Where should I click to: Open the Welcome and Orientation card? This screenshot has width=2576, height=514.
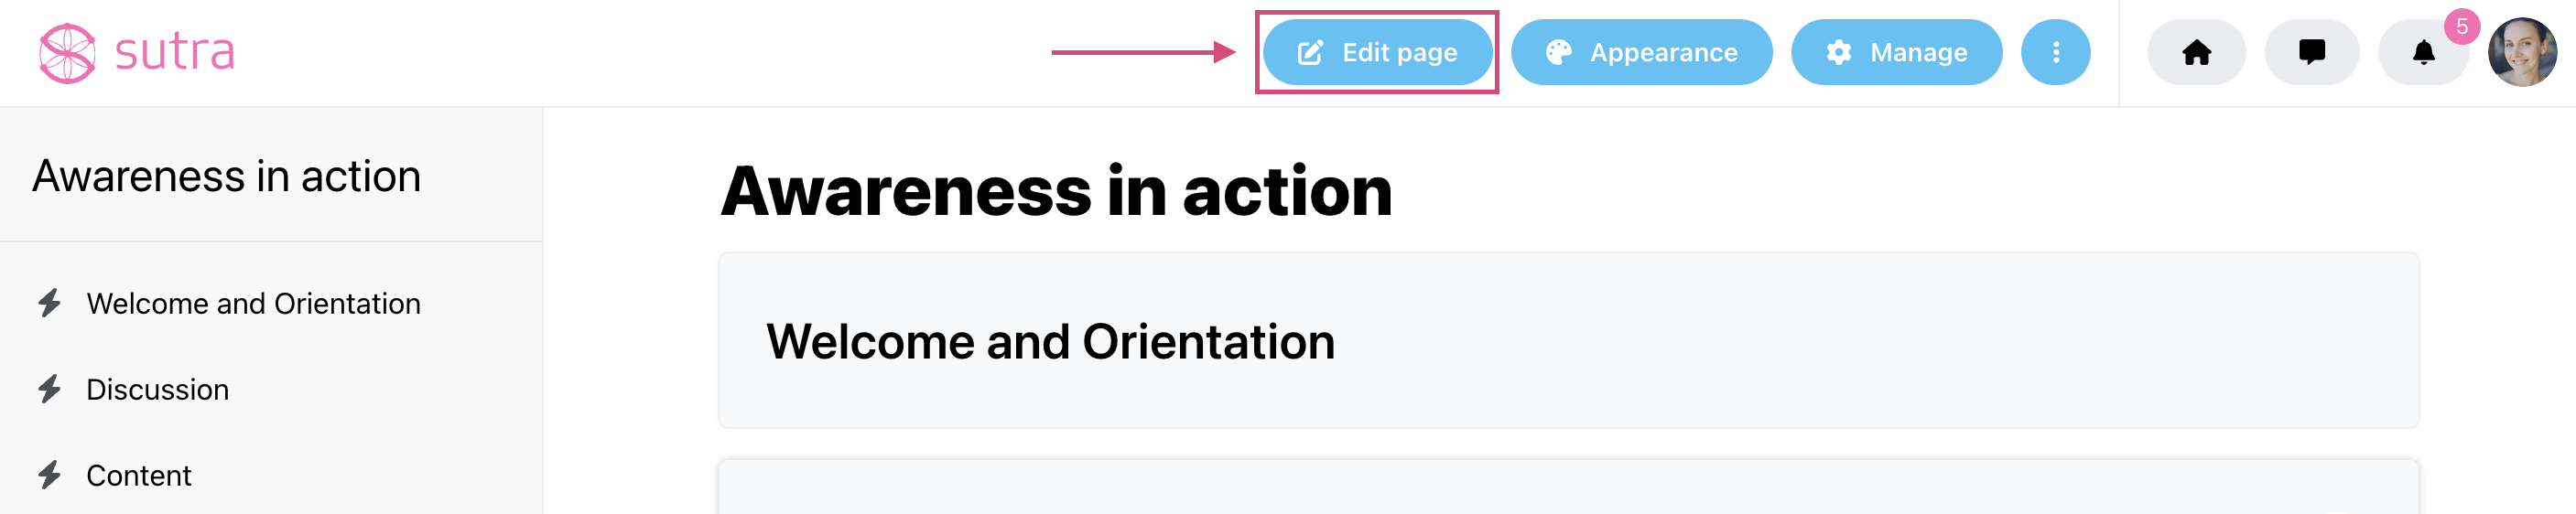1568,341
